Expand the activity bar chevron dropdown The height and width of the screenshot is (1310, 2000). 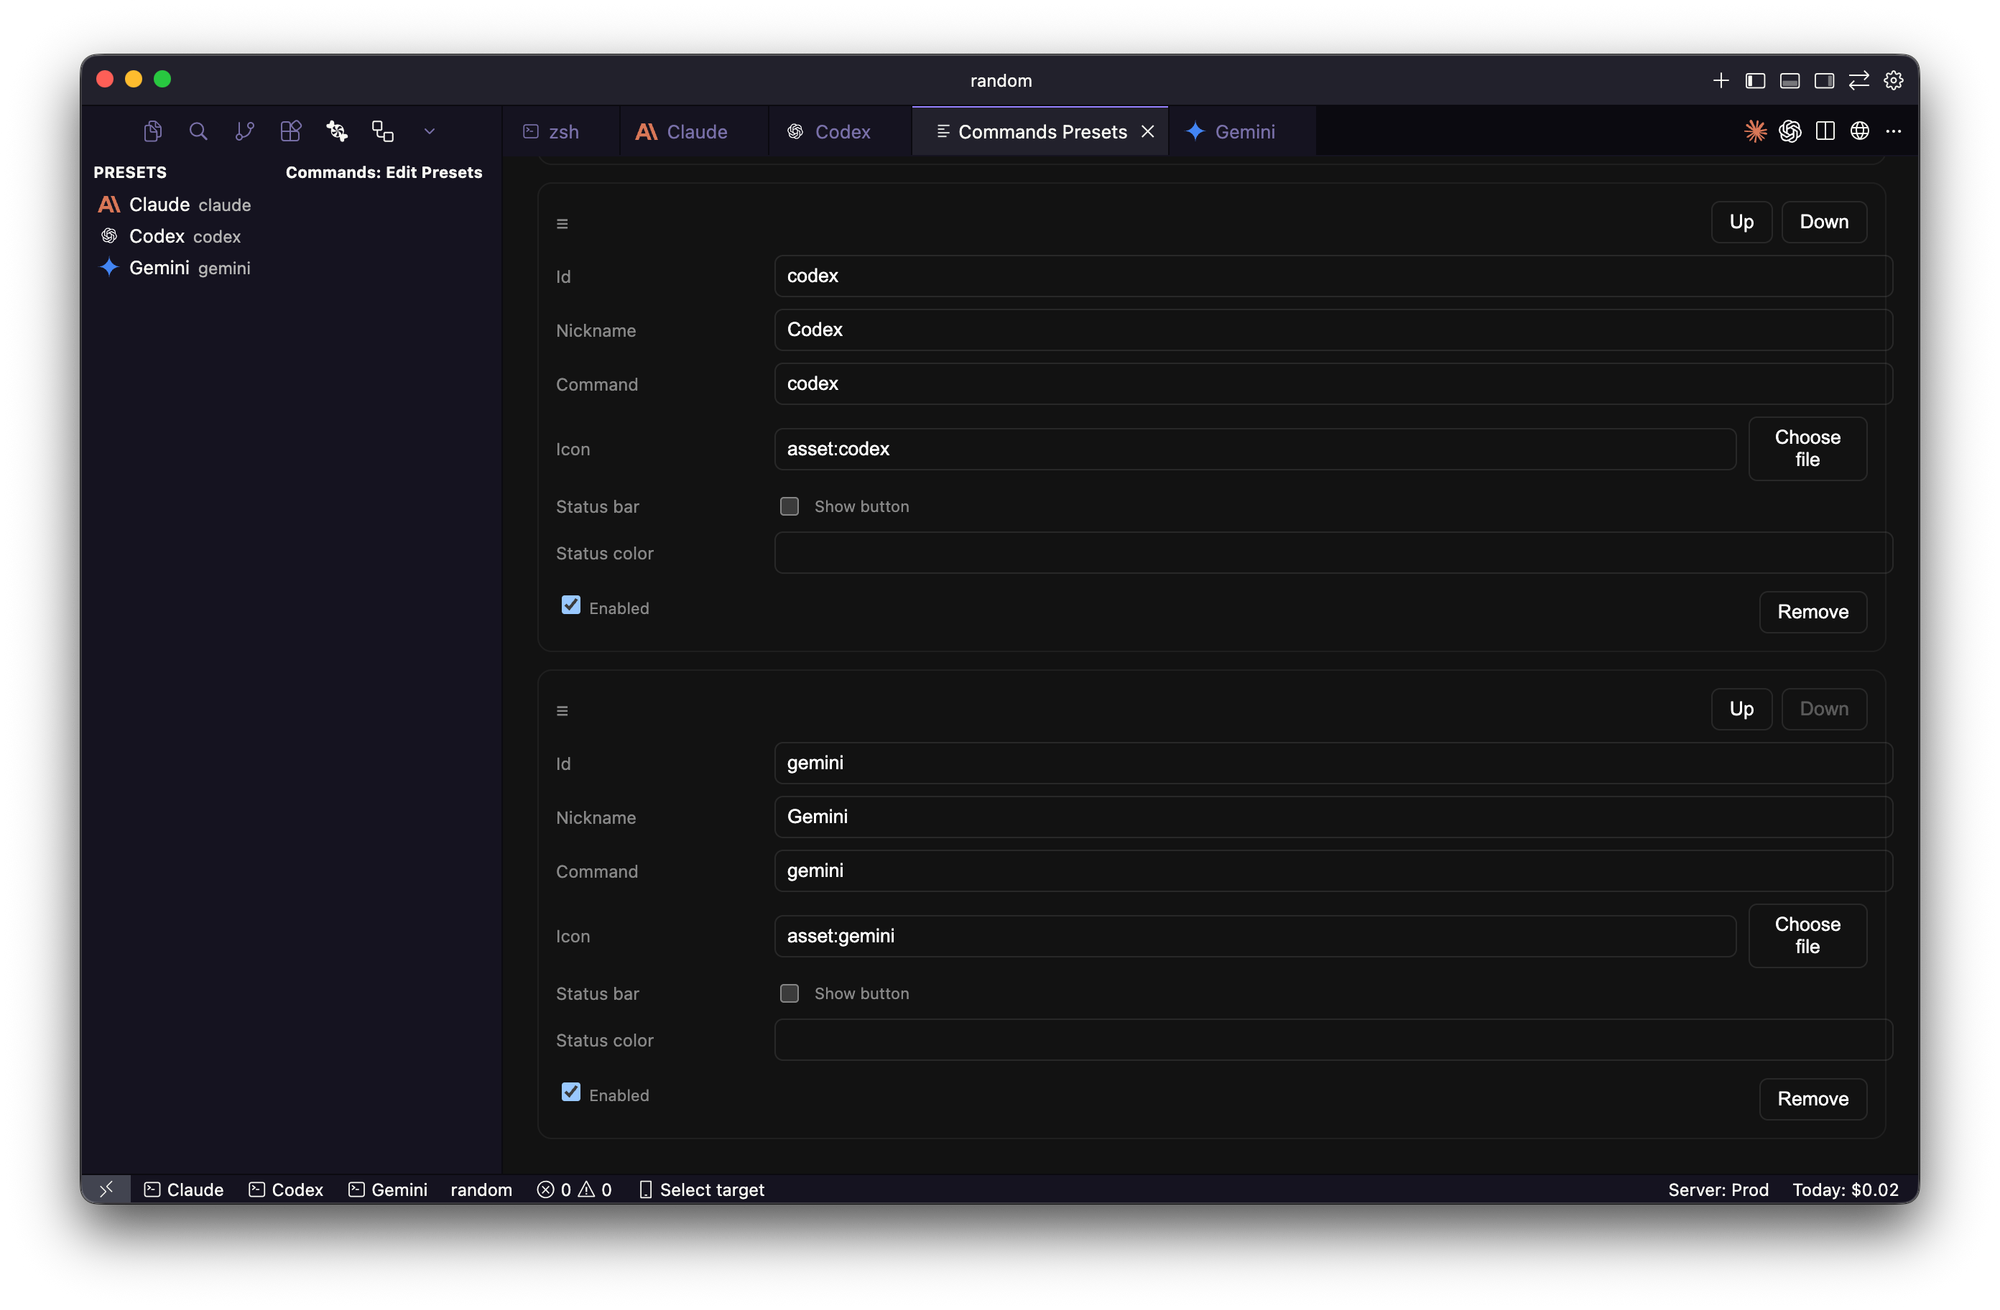pyautogui.click(x=429, y=131)
